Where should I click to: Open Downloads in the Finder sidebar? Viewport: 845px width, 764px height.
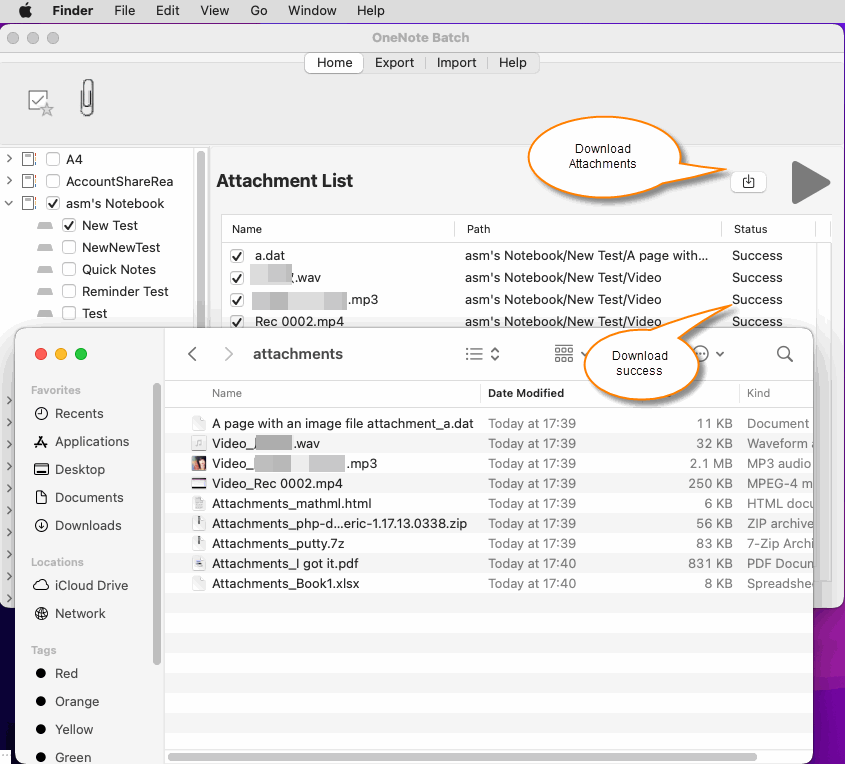click(78, 525)
